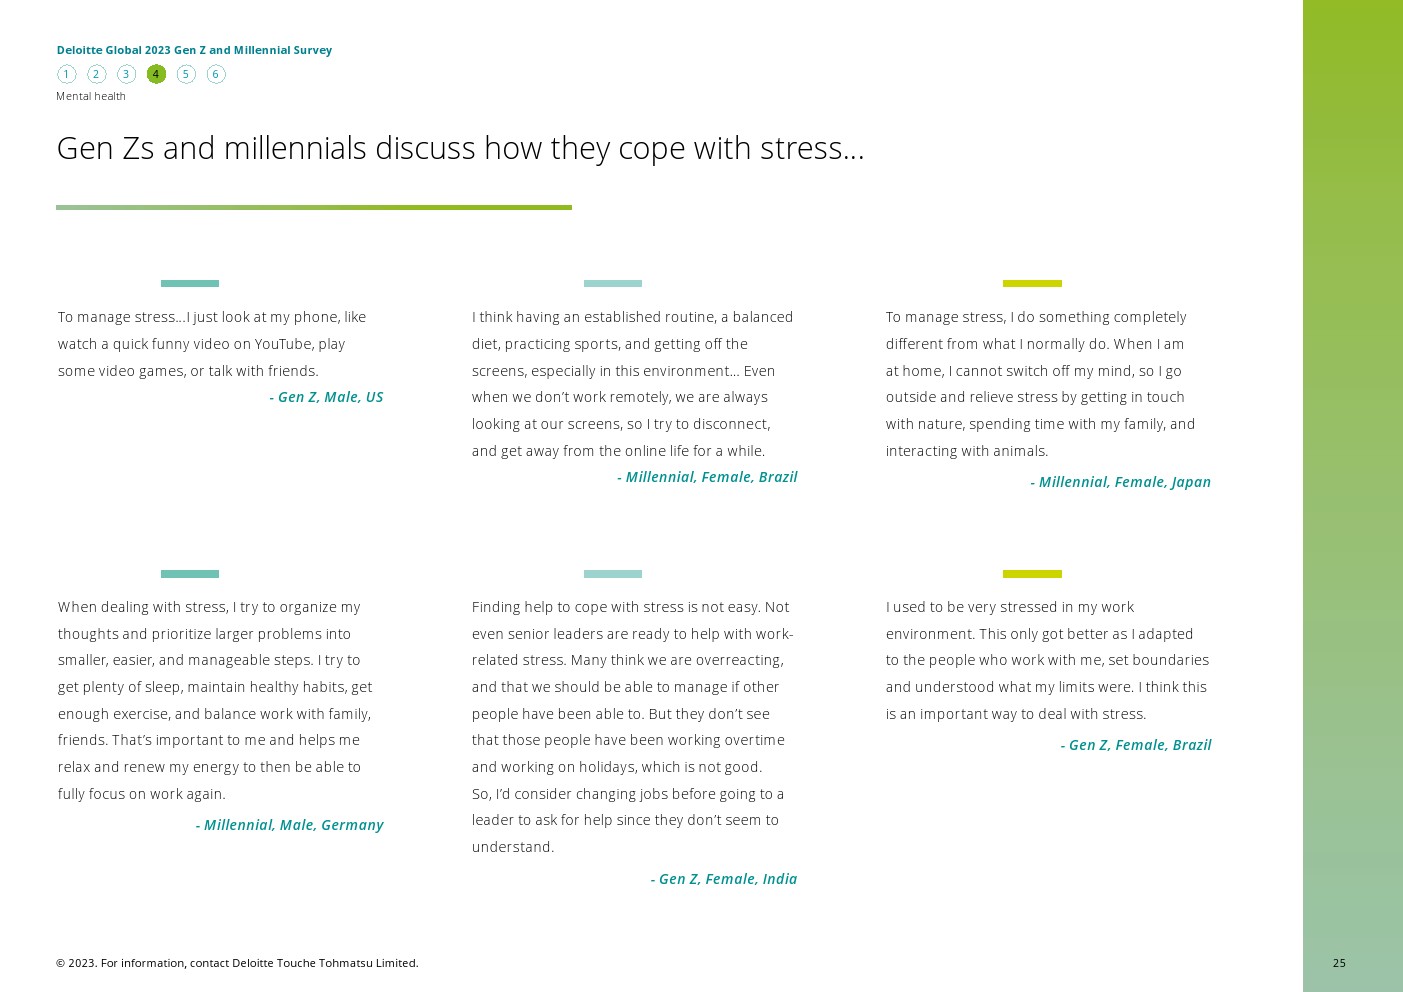Image resolution: width=1403 pixels, height=992 pixels.
Task: Select the highlighted section 4 circle
Action: click(156, 74)
